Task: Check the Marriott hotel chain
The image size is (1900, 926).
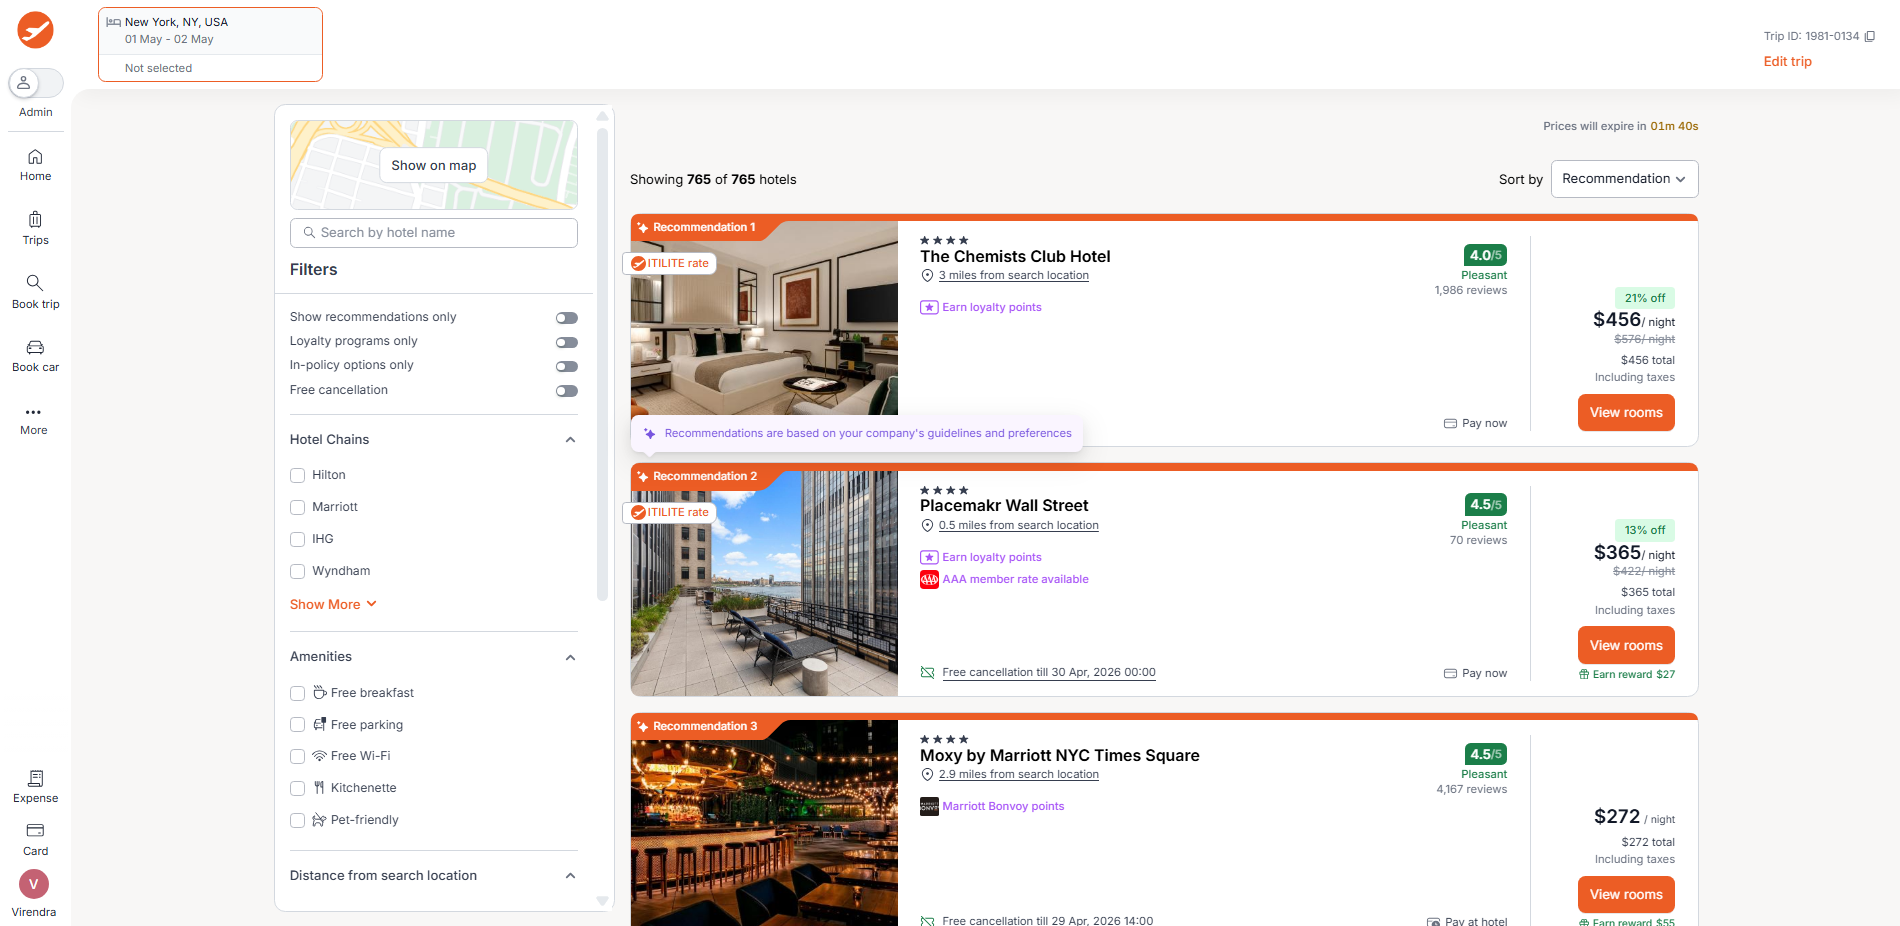Action: [x=297, y=508]
